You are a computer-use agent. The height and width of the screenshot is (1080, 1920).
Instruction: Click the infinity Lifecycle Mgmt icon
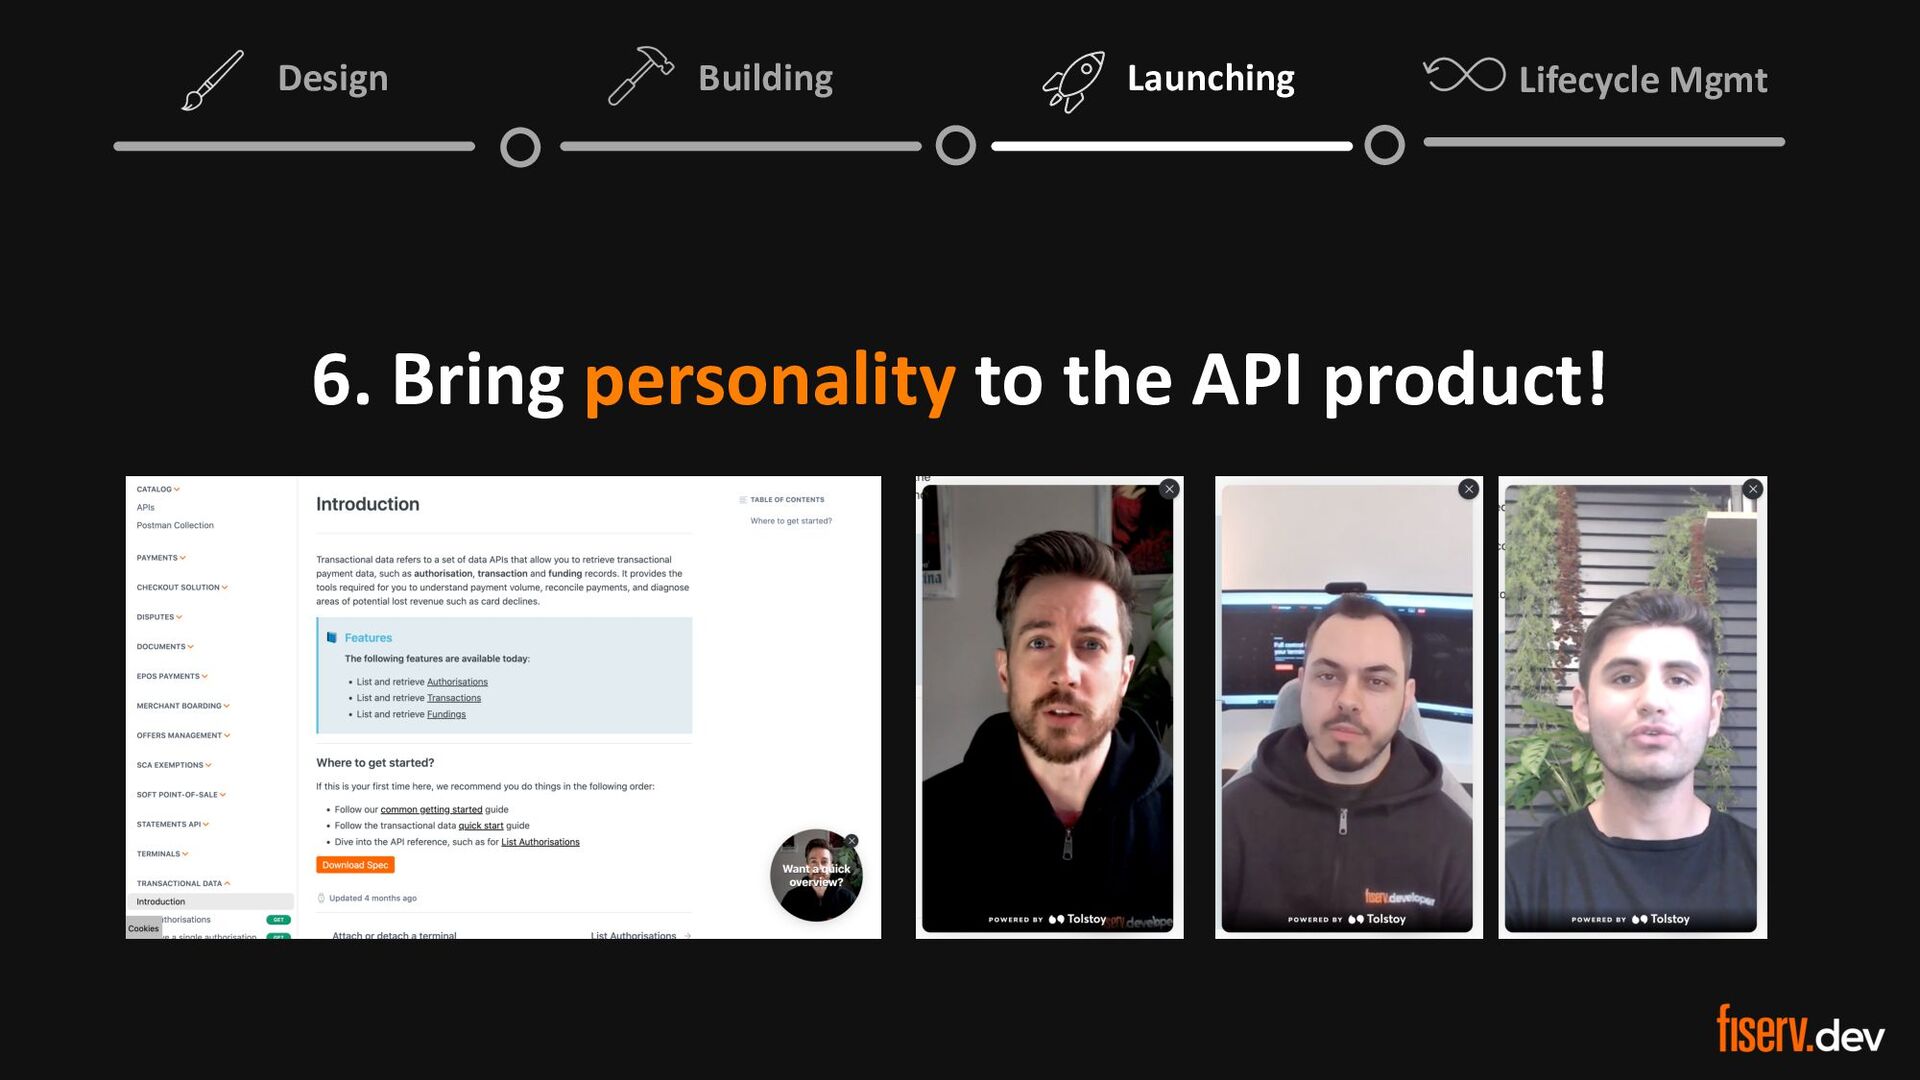click(1464, 75)
